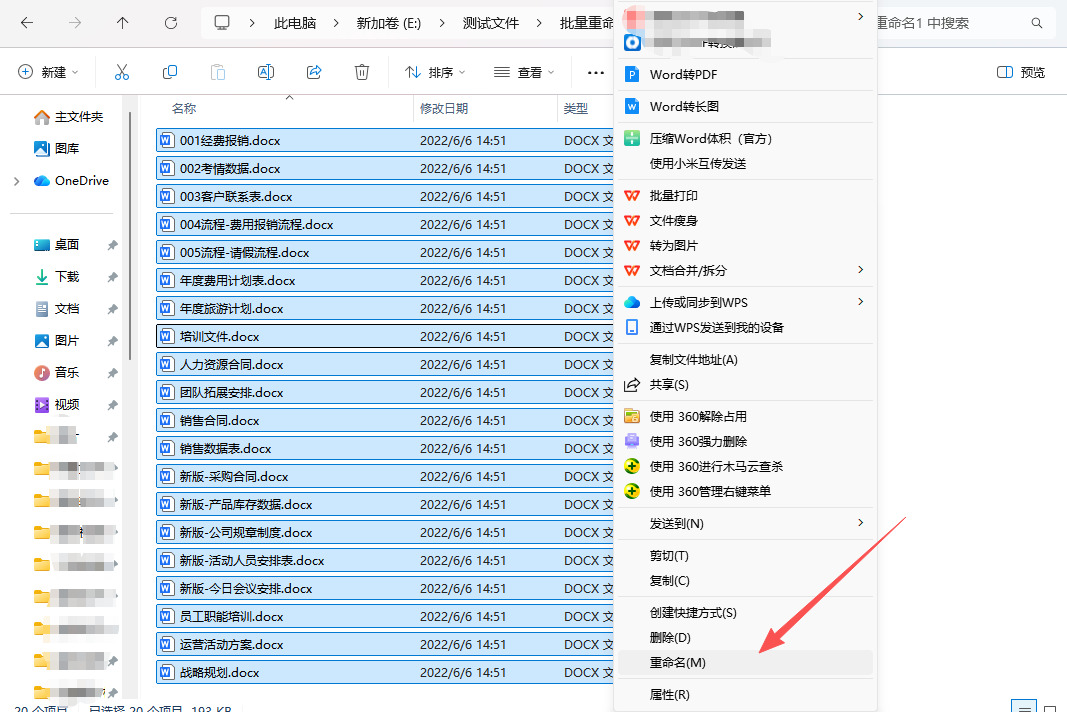
Task: Choose 重命名(M) in context menu
Action: (x=745, y=663)
